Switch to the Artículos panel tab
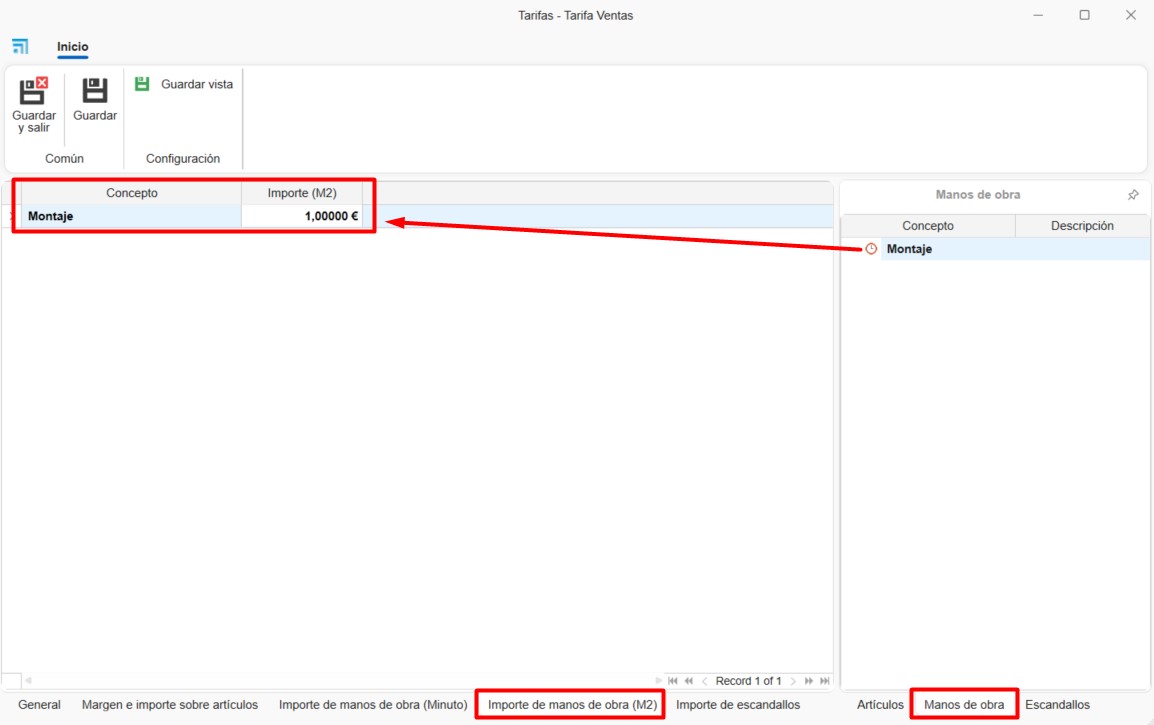The width and height of the screenshot is (1154, 725). 880,705
